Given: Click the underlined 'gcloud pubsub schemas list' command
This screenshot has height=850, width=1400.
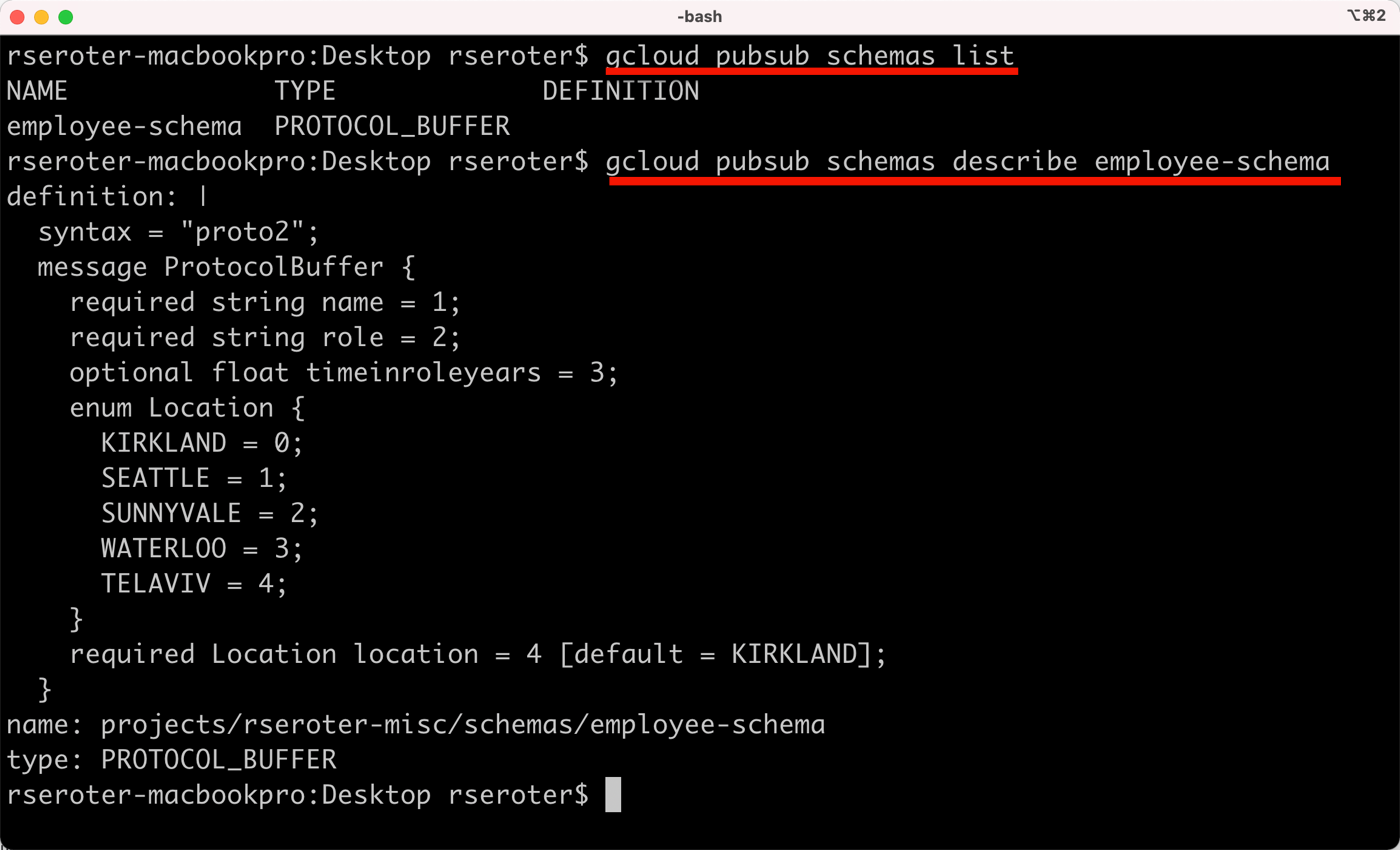Looking at the screenshot, I should click(810, 56).
